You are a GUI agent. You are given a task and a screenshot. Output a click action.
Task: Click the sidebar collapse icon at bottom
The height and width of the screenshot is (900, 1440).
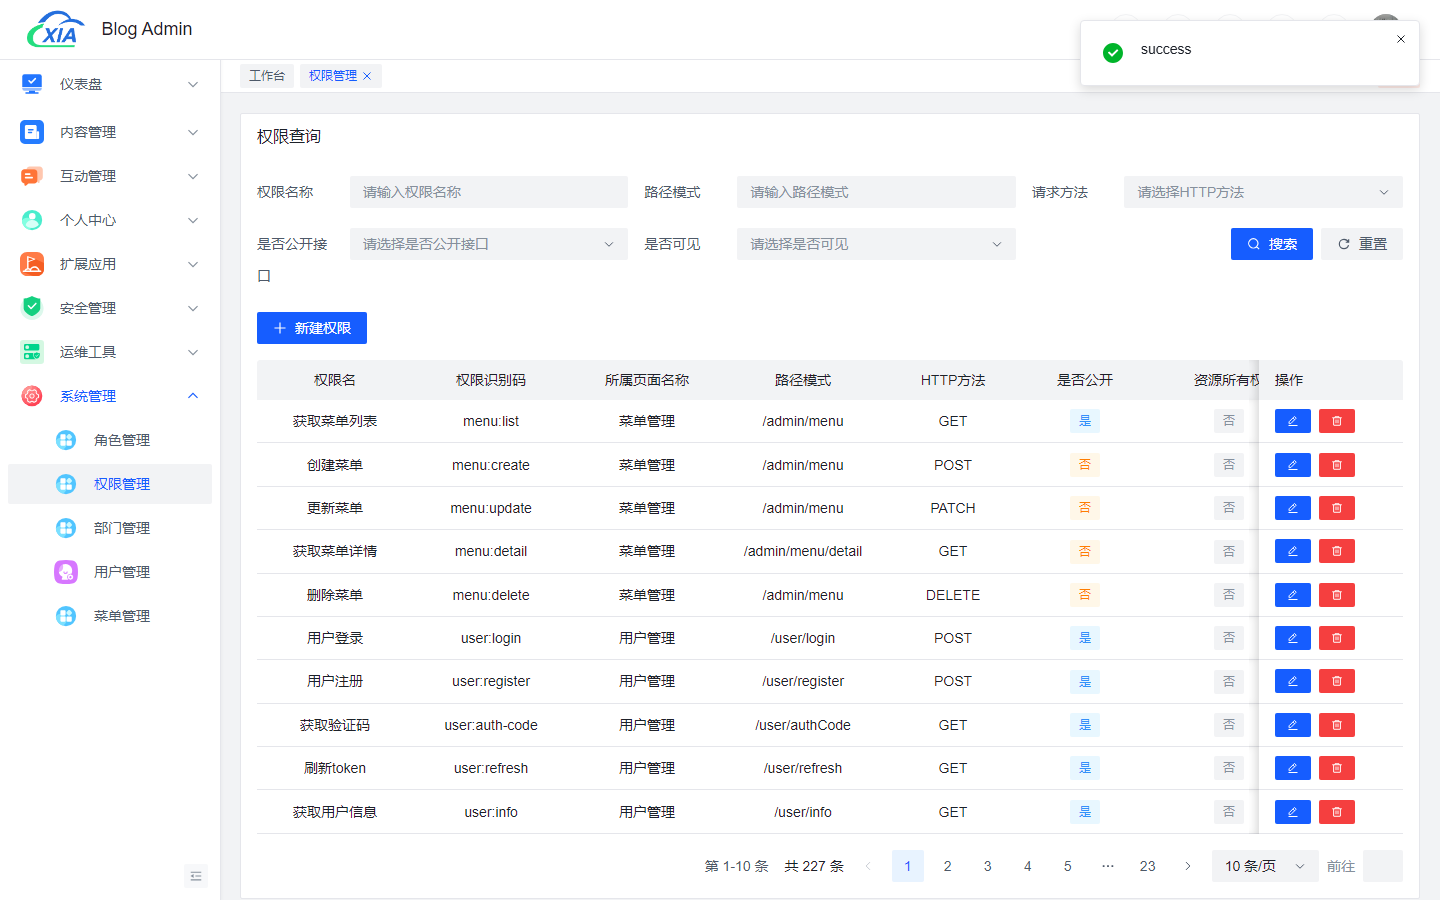(x=196, y=876)
